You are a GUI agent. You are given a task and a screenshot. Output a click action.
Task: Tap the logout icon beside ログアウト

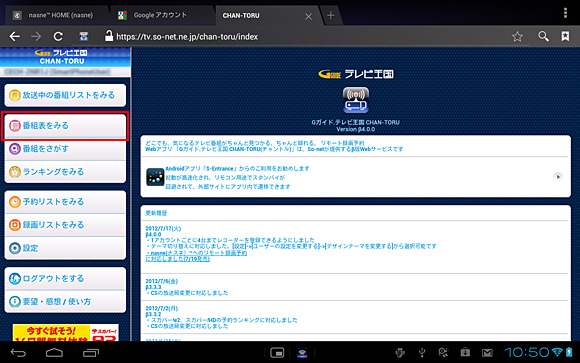[x=14, y=279]
